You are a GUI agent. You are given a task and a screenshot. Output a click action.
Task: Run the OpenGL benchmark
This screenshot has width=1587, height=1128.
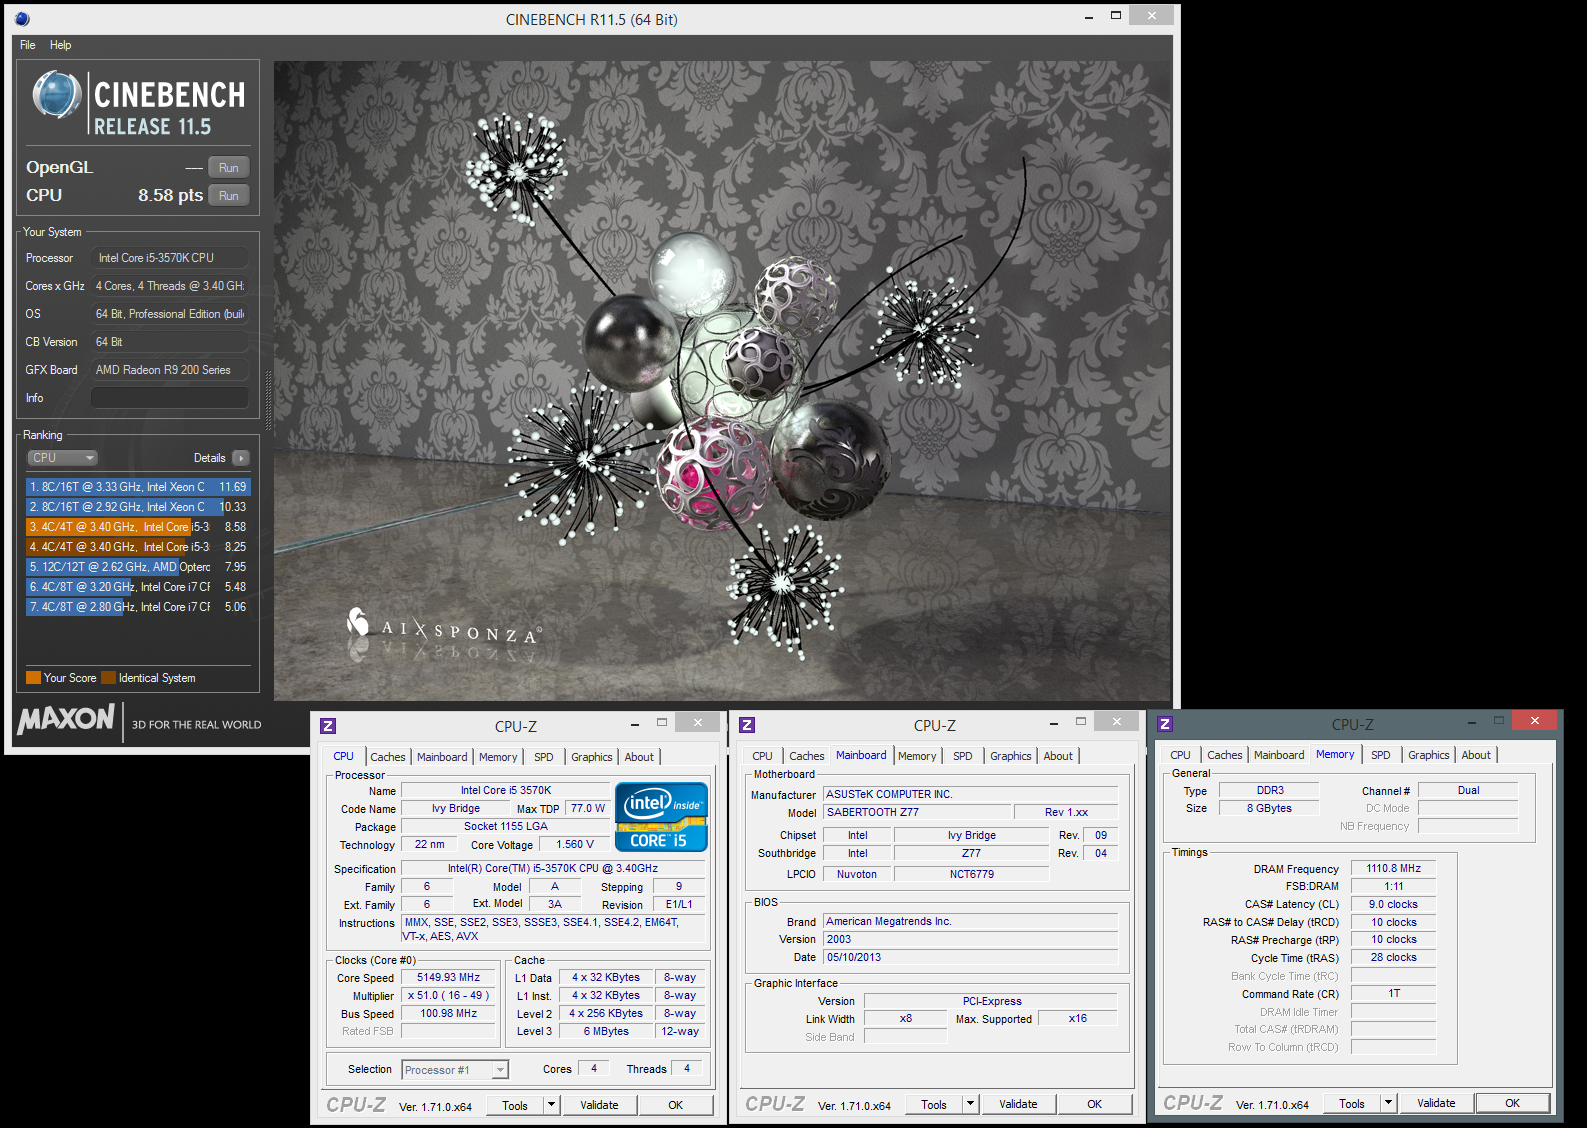[229, 167]
